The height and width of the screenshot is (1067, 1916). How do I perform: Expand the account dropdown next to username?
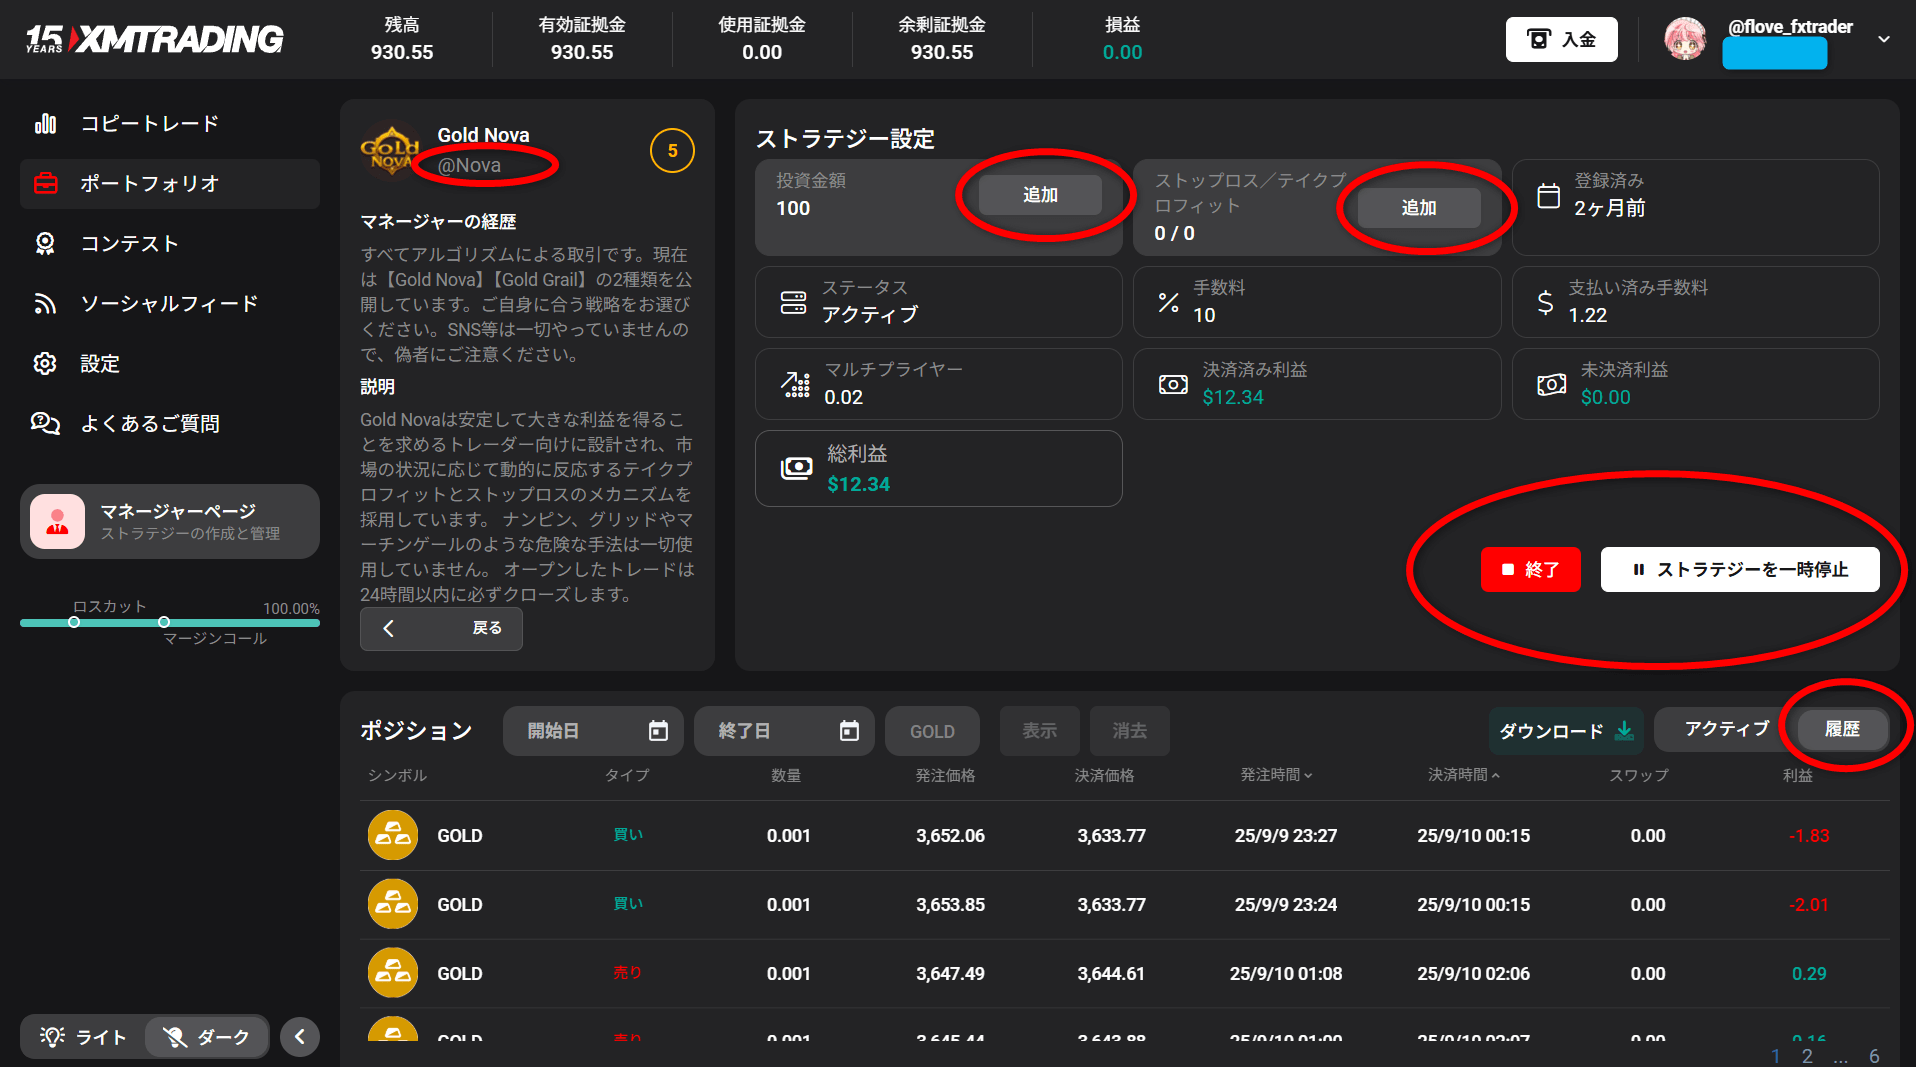coord(1883,40)
